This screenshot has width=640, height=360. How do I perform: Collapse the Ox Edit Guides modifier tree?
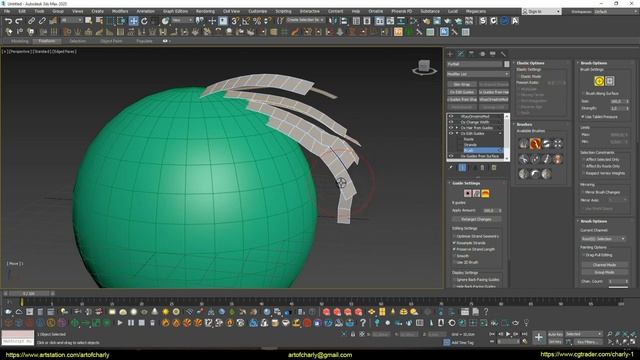(457, 133)
